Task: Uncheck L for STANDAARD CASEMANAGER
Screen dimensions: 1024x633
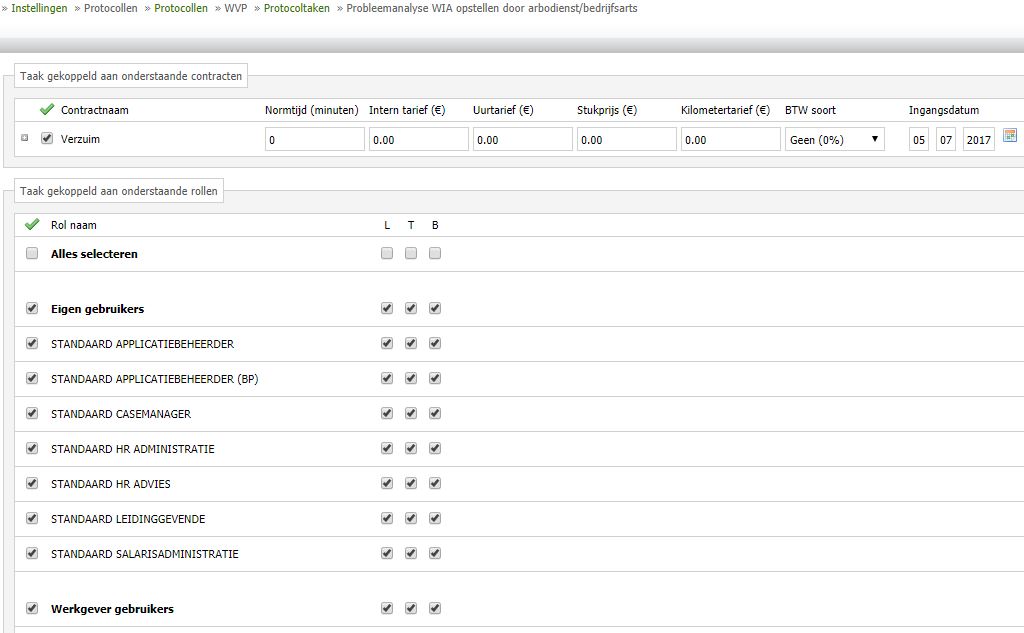Action: pyautogui.click(x=387, y=413)
